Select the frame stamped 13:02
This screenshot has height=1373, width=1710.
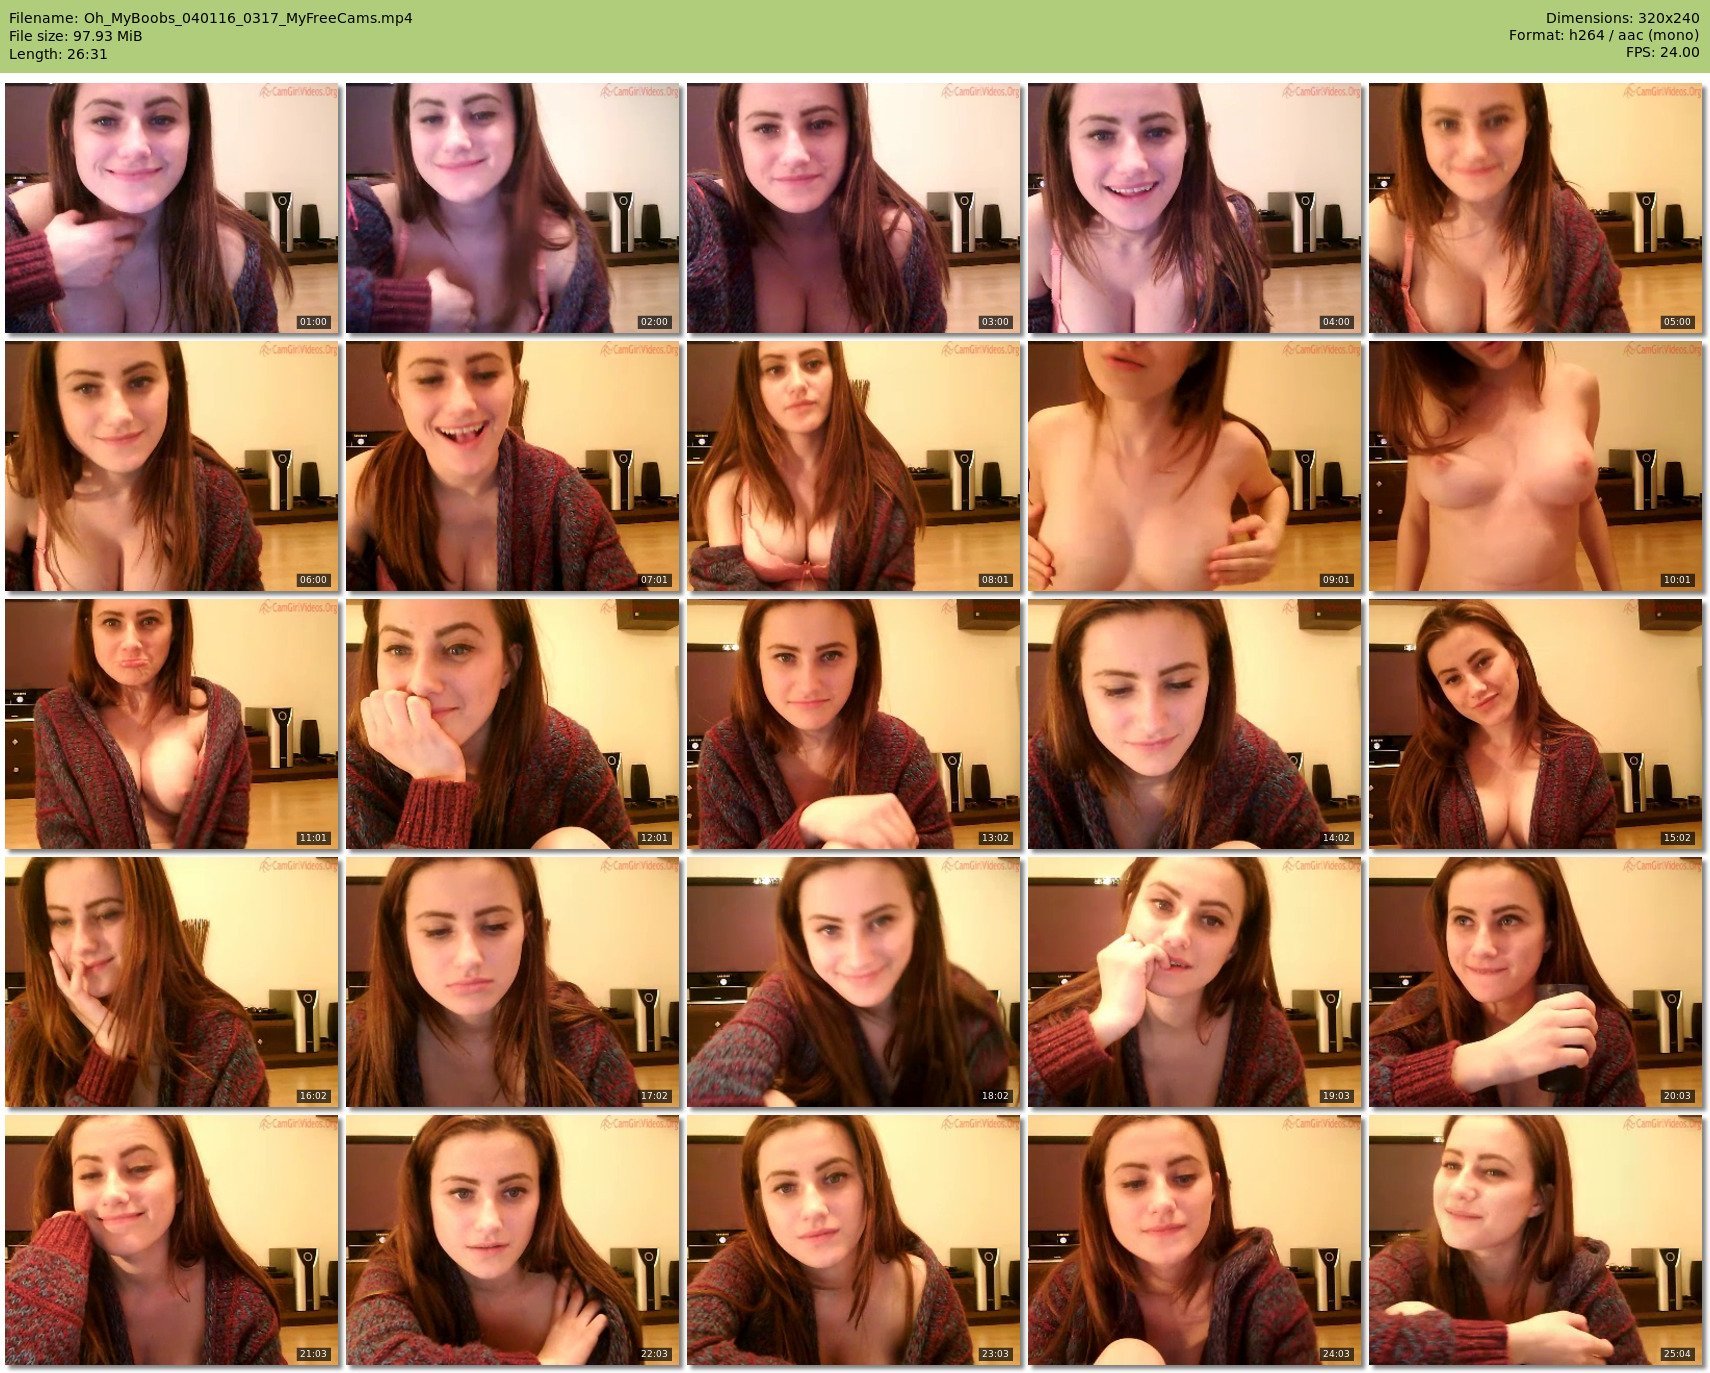click(x=854, y=724)
